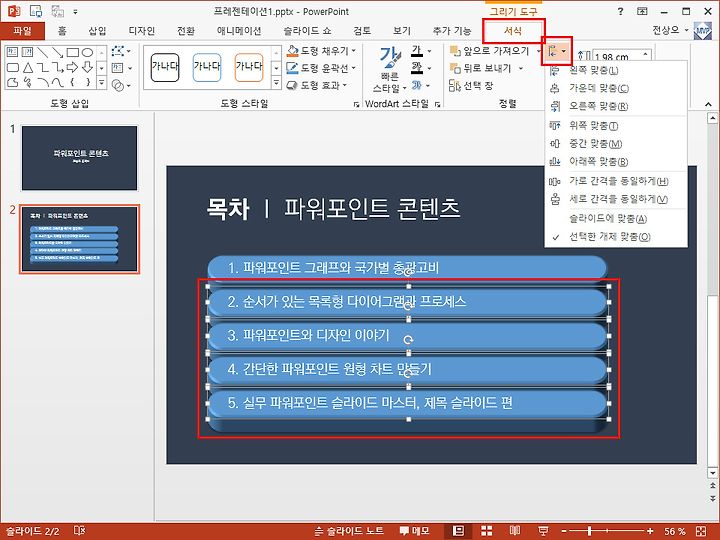
Task: Choose 왼쪽 맞춤 from align menu
Action: pyautogui.click(x=615, y=70)
